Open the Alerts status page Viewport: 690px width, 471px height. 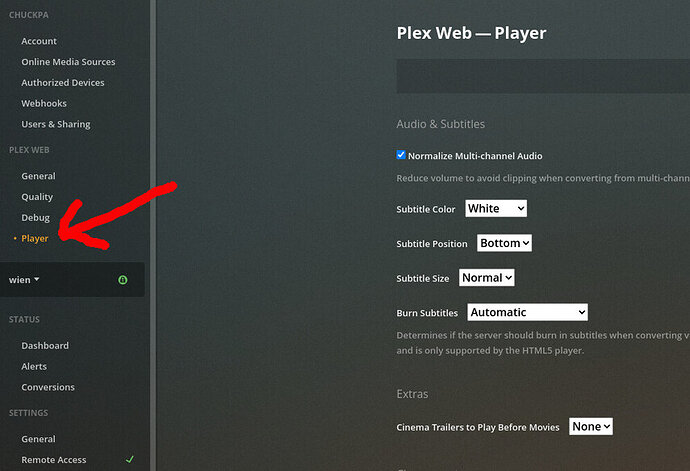(34, 366)
